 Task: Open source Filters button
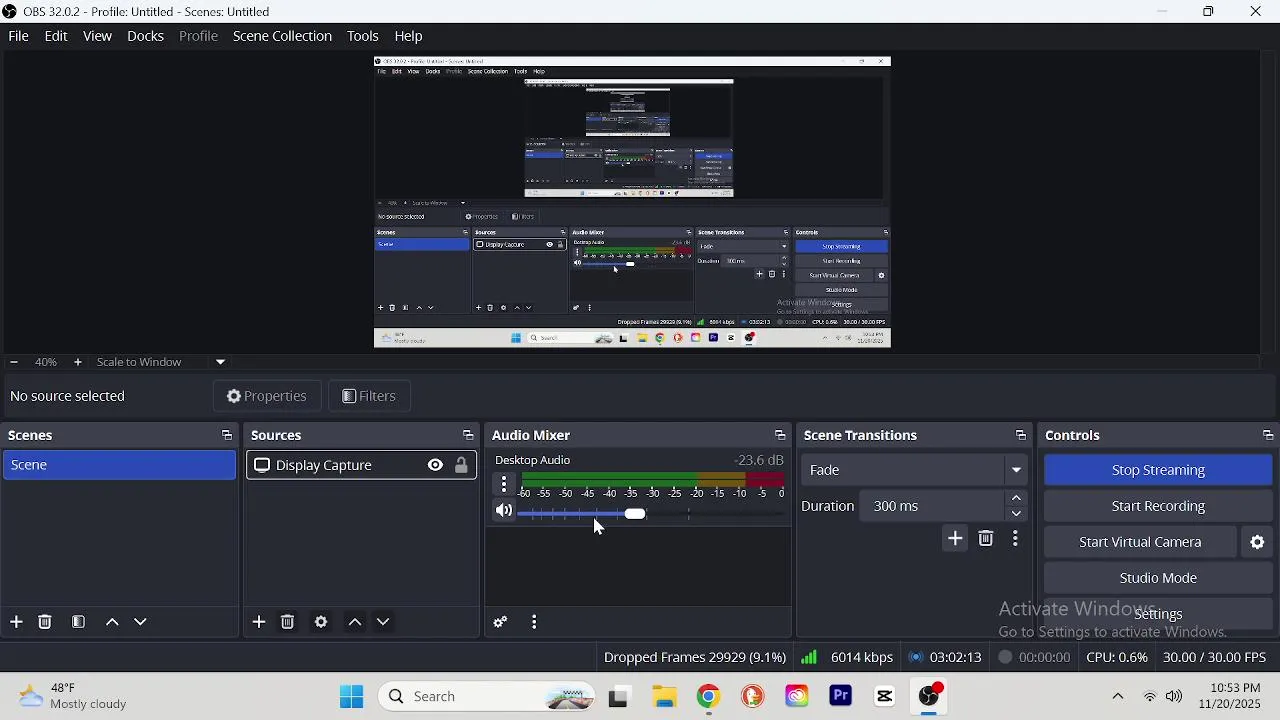(x=369, y=397)
